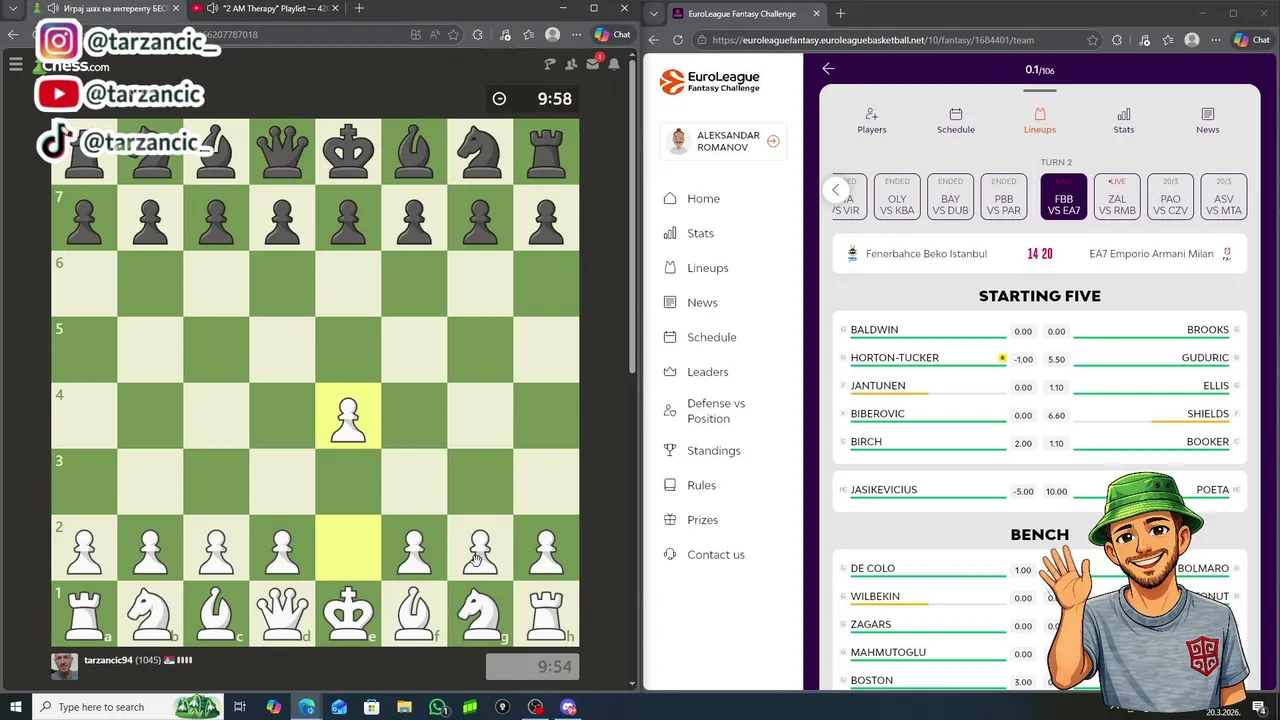Open browser settings ellipsis in EuroLeague window
The width and height of the screenshot is (1280, 720).
[1217, 40]
